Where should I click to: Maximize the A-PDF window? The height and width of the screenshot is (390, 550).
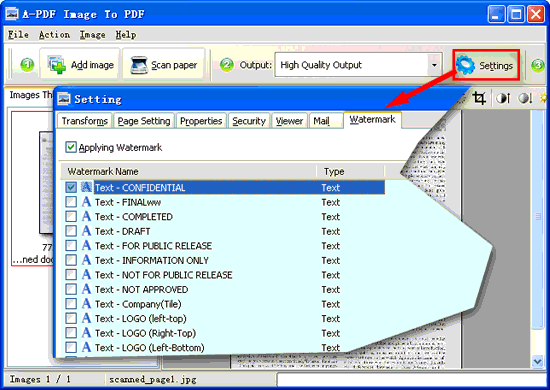point(516,14)
